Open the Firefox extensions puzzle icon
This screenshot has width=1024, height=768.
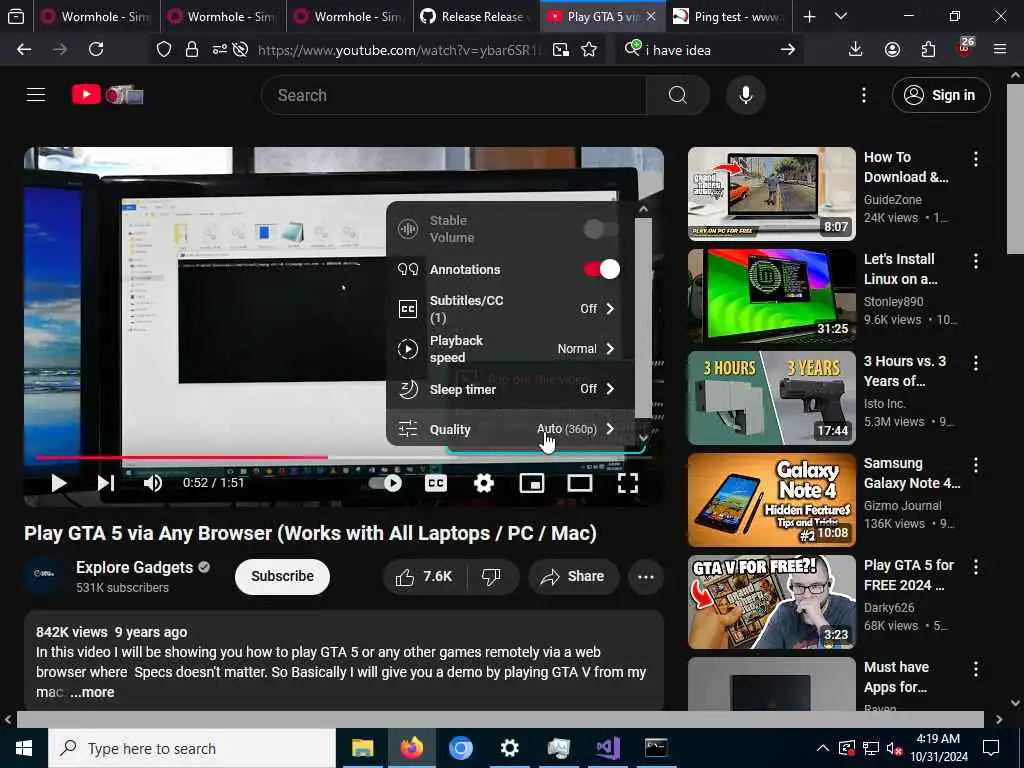coord(928,49)
